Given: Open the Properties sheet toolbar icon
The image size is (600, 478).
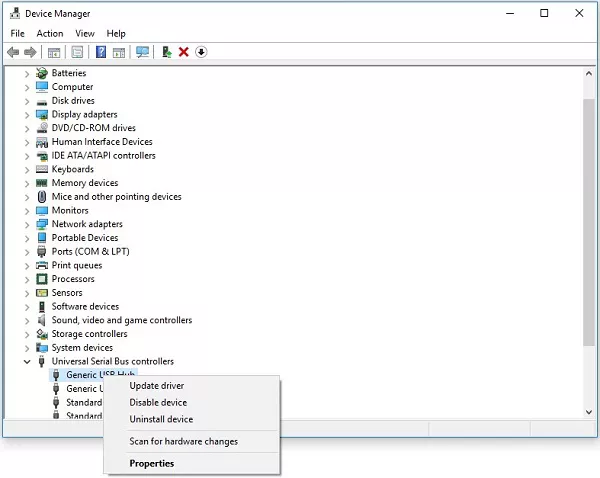Looking at the screenshot, I should (77, 52).
